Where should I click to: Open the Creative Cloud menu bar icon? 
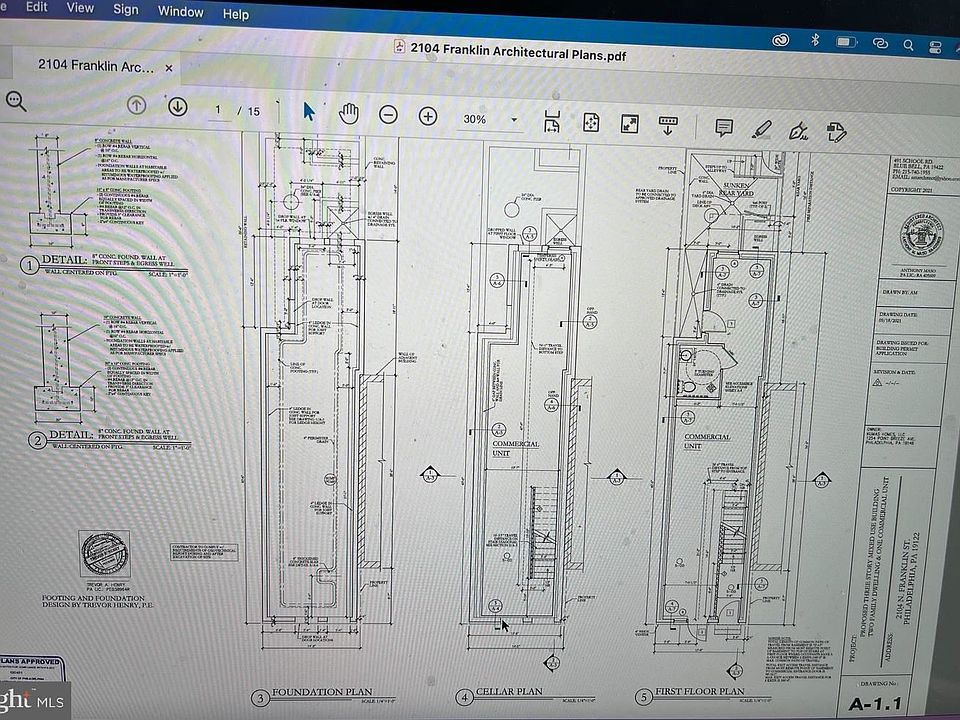(x=780, y=40)
